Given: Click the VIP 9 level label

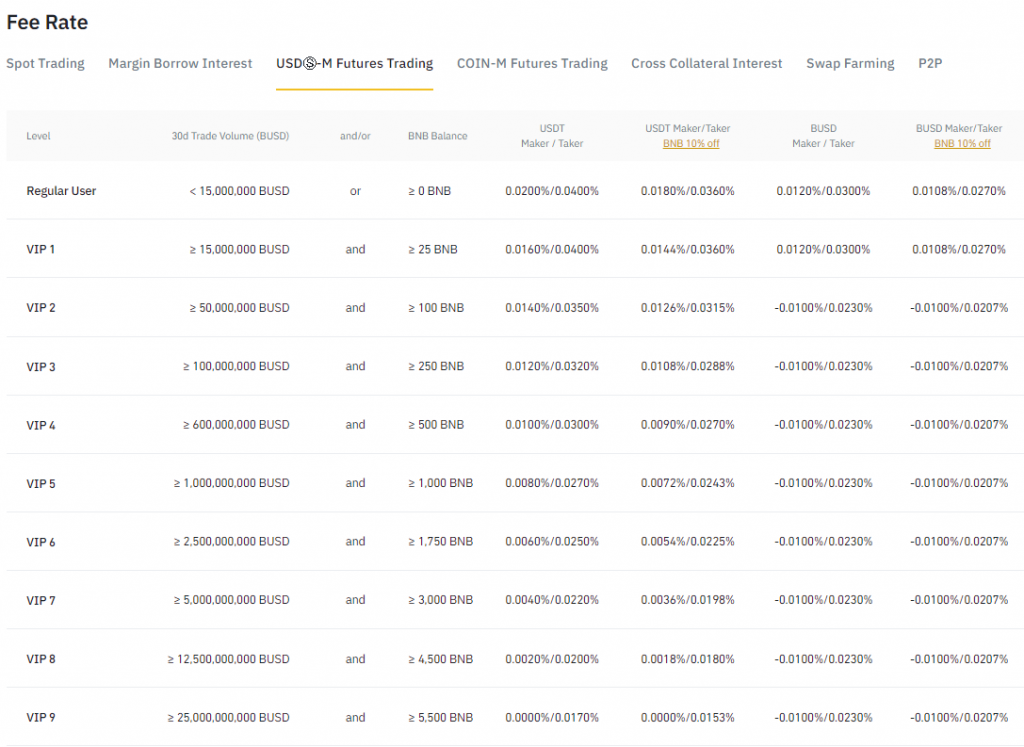Looking at the screenshot, I should point(40,717).
